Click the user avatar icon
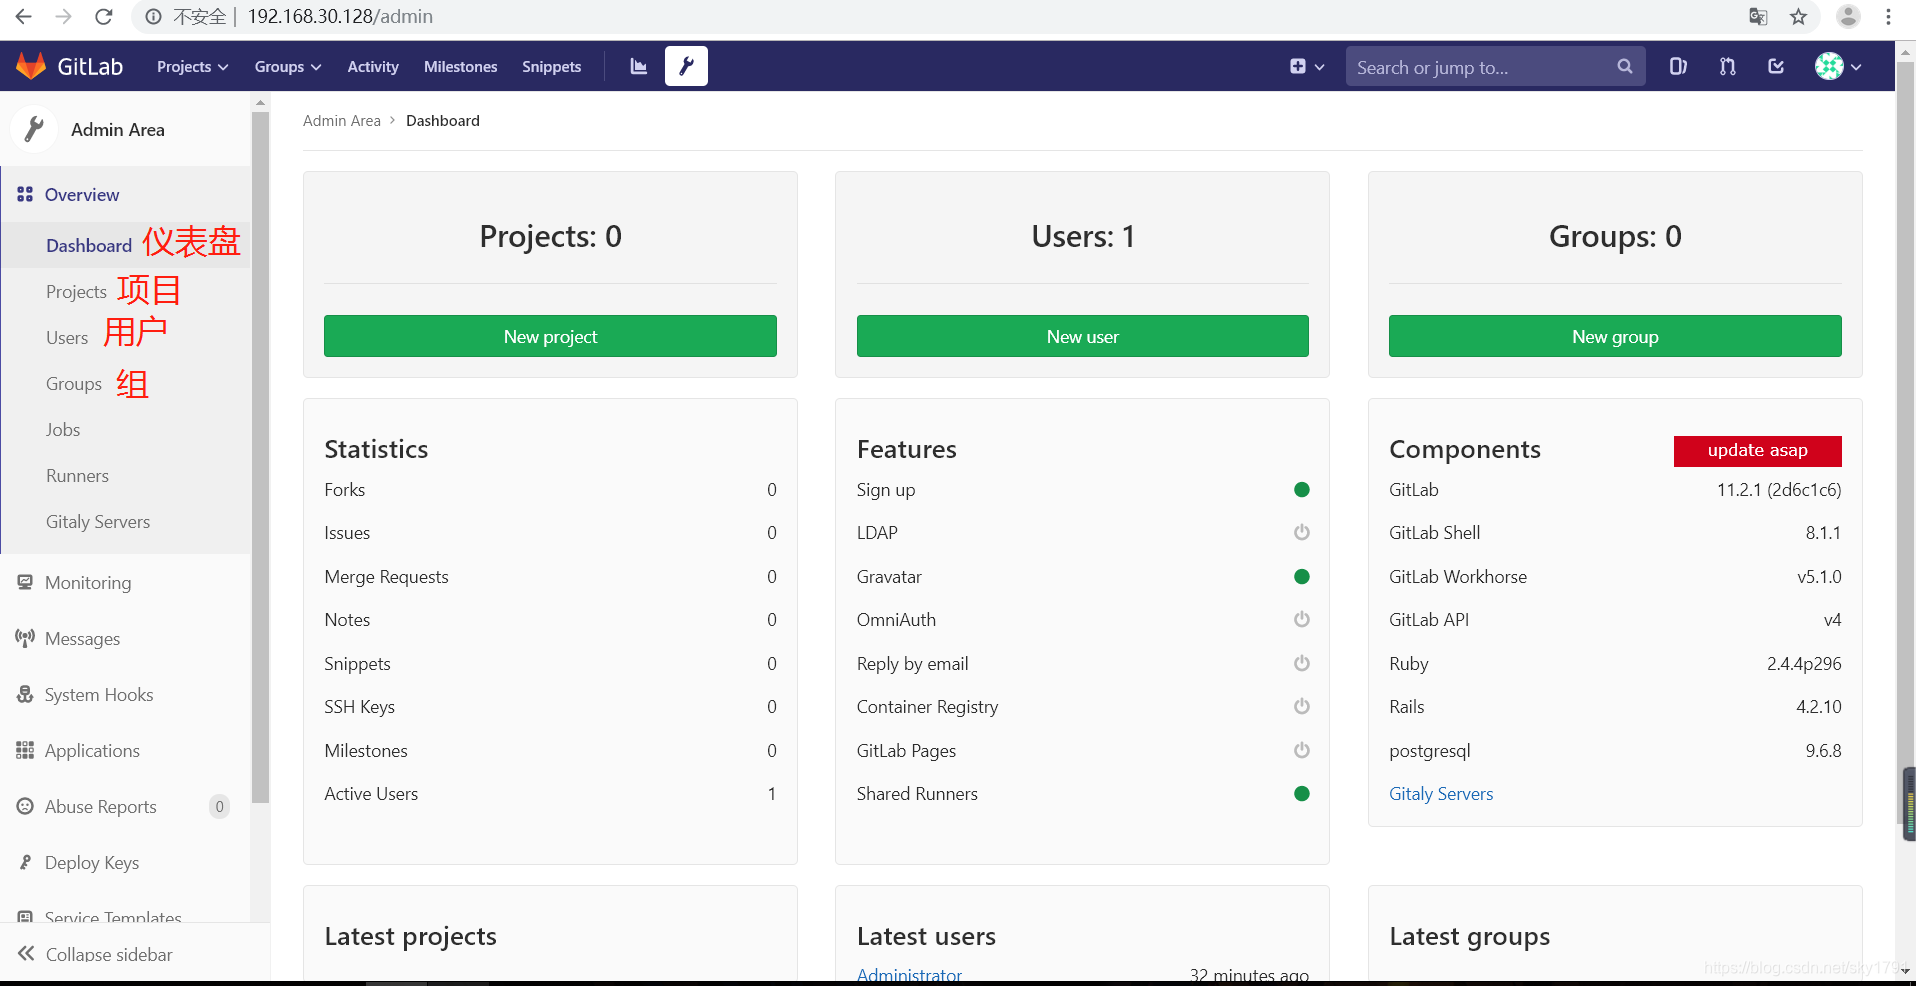Viewport: 1916px width, 986px height. [x=1829, y=66]
